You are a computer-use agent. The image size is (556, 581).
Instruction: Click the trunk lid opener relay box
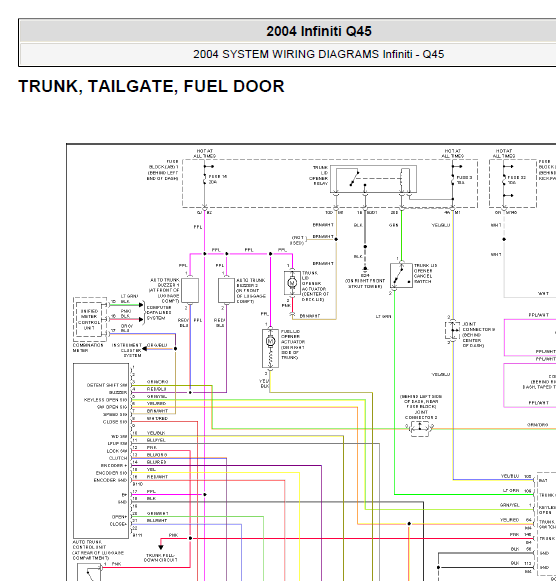click(x=373, y=179)
